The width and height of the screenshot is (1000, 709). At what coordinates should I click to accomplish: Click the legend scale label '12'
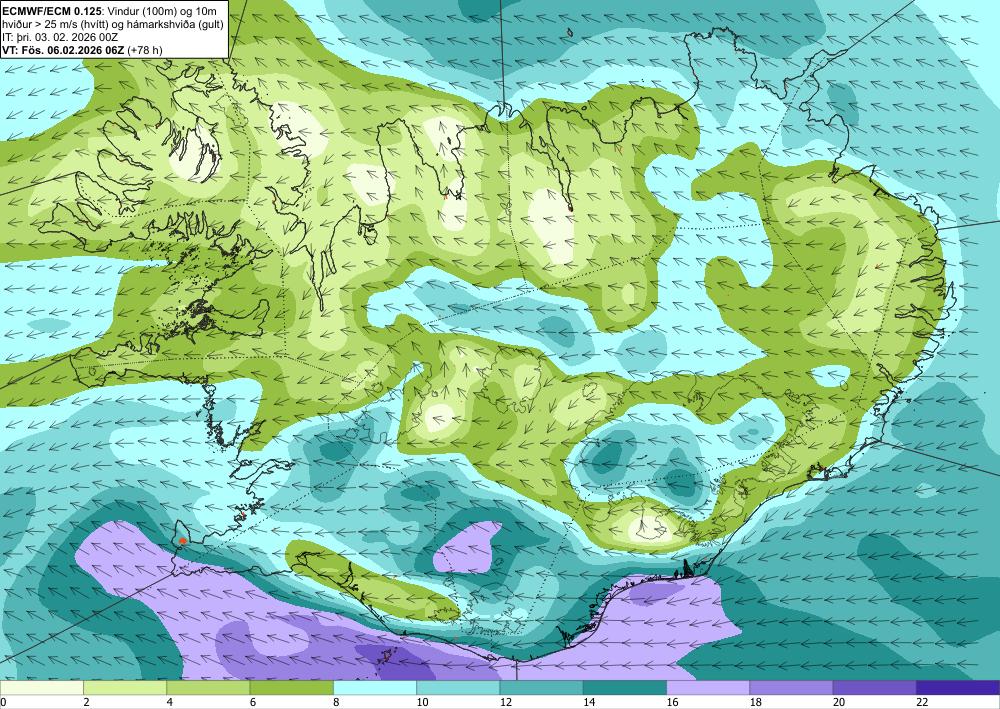tap(506, 703)
